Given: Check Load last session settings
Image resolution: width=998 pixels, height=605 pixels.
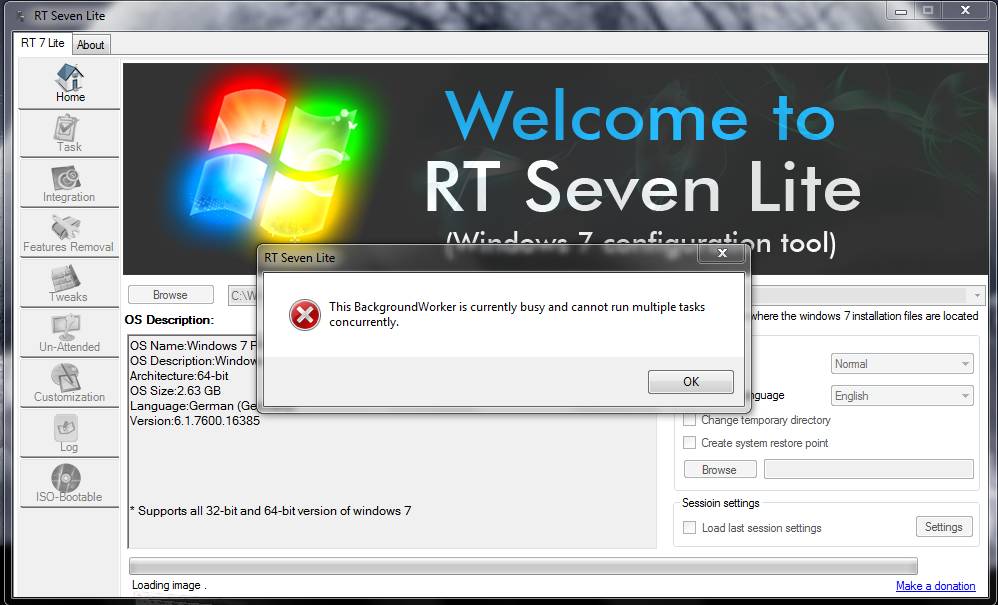Looking at the screenshot, I should pos(689,527).
